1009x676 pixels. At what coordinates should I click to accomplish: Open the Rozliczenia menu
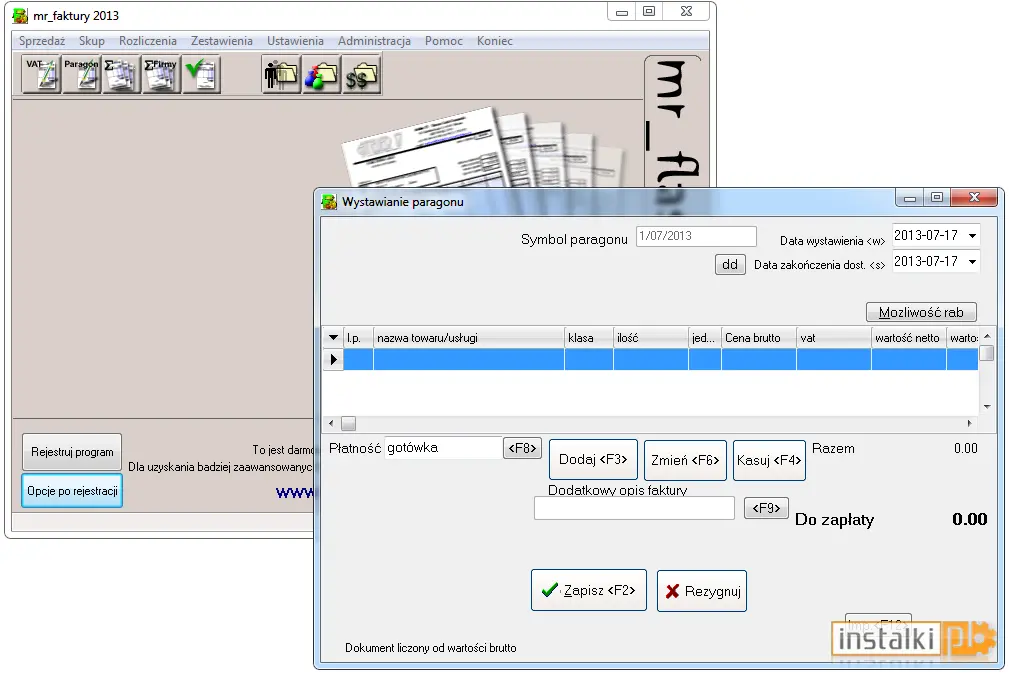pyautogui.click(x=147, y=41)
